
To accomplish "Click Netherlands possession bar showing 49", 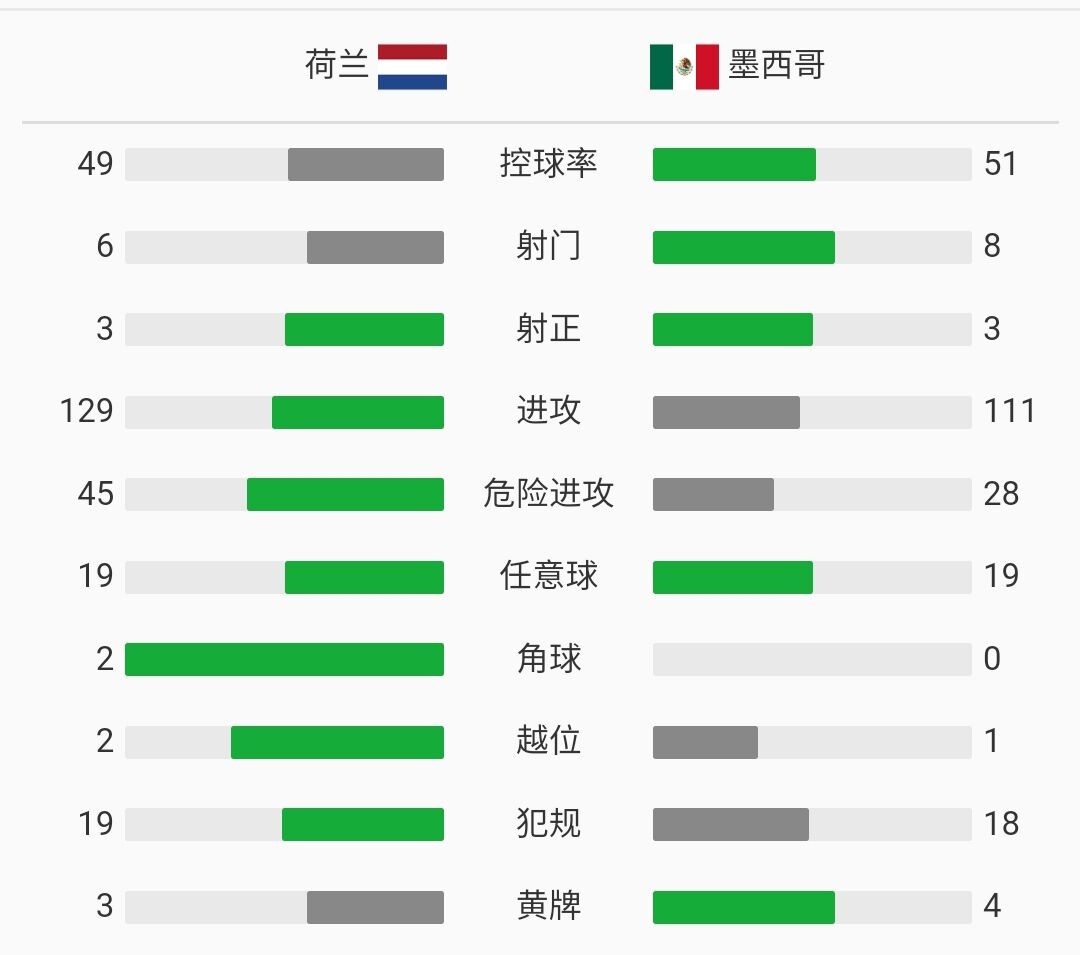I will 284,165.
